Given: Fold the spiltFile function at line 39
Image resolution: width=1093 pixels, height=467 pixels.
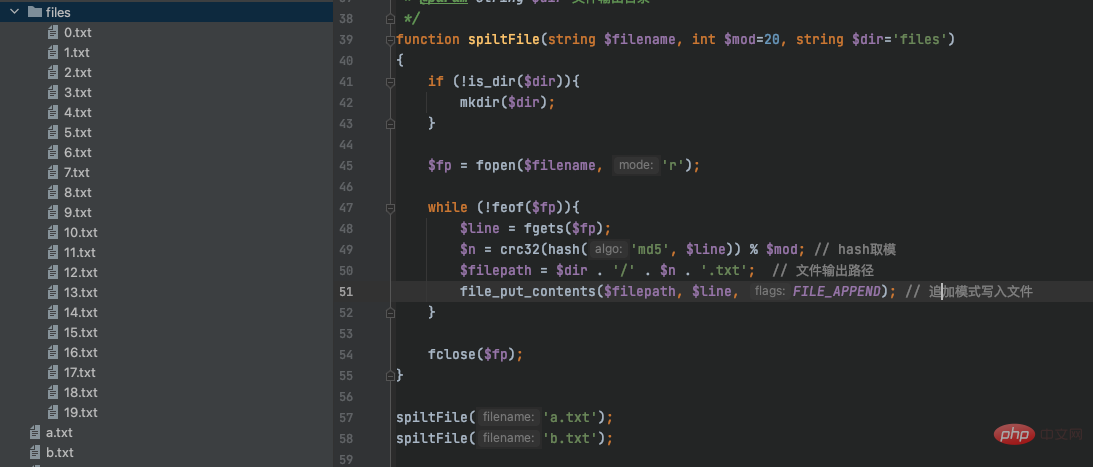Looking at the screenshot, I should (390, 40).
